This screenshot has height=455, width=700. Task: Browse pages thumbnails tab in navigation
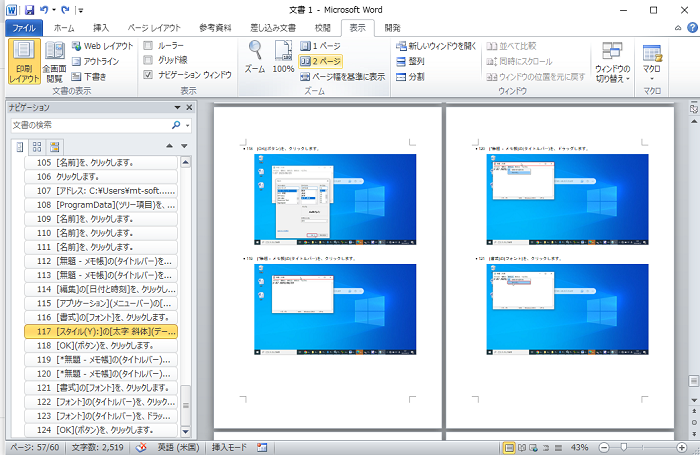tap(37, 146)
